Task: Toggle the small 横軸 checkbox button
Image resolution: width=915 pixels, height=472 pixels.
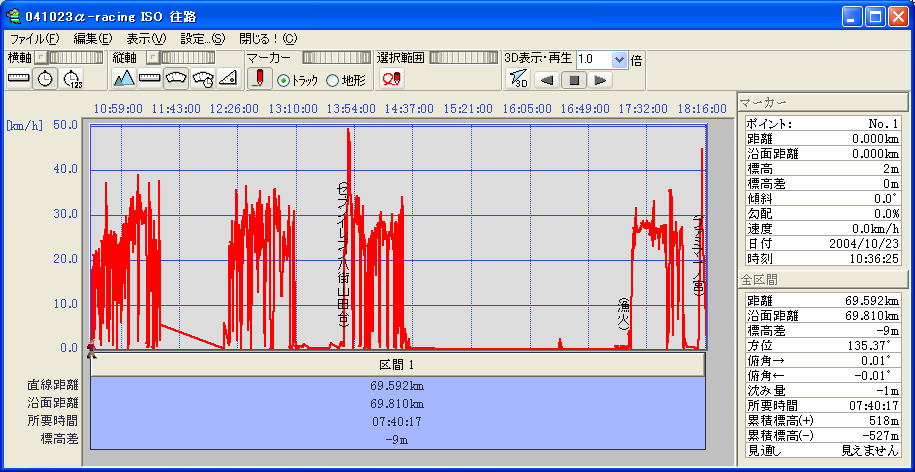Action: [41, 59]
